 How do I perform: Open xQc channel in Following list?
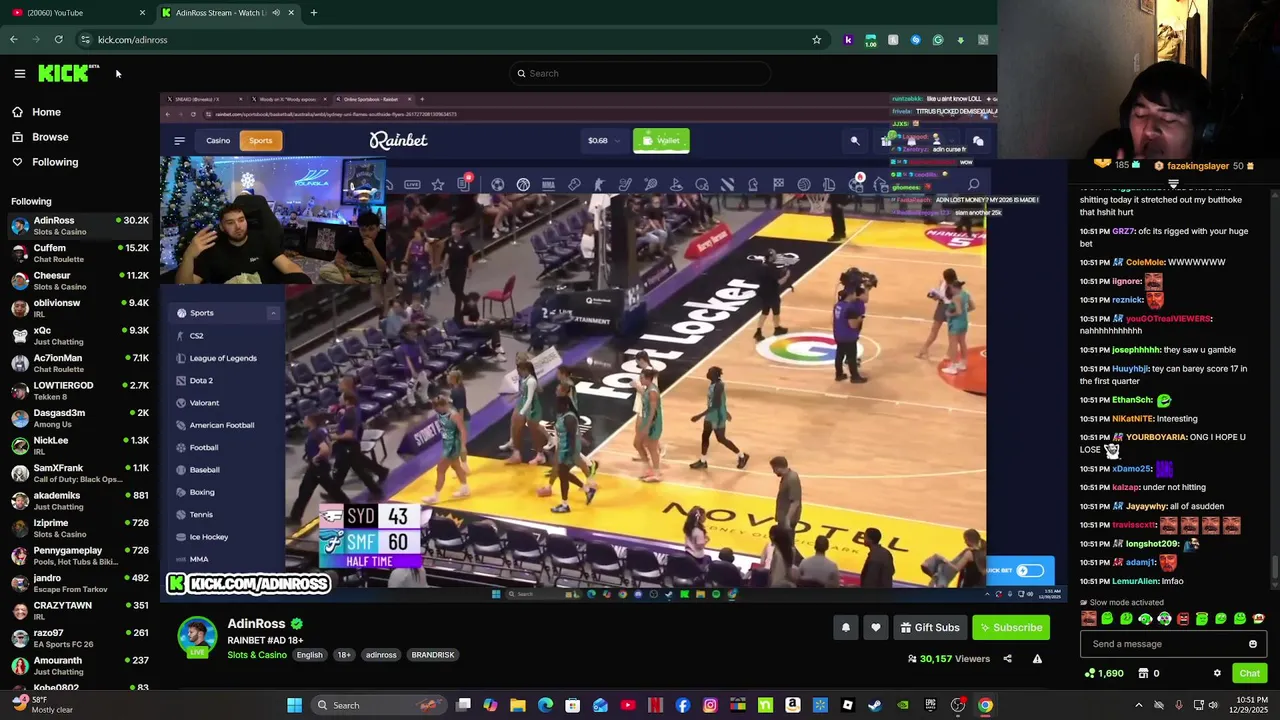click(80, 336)
